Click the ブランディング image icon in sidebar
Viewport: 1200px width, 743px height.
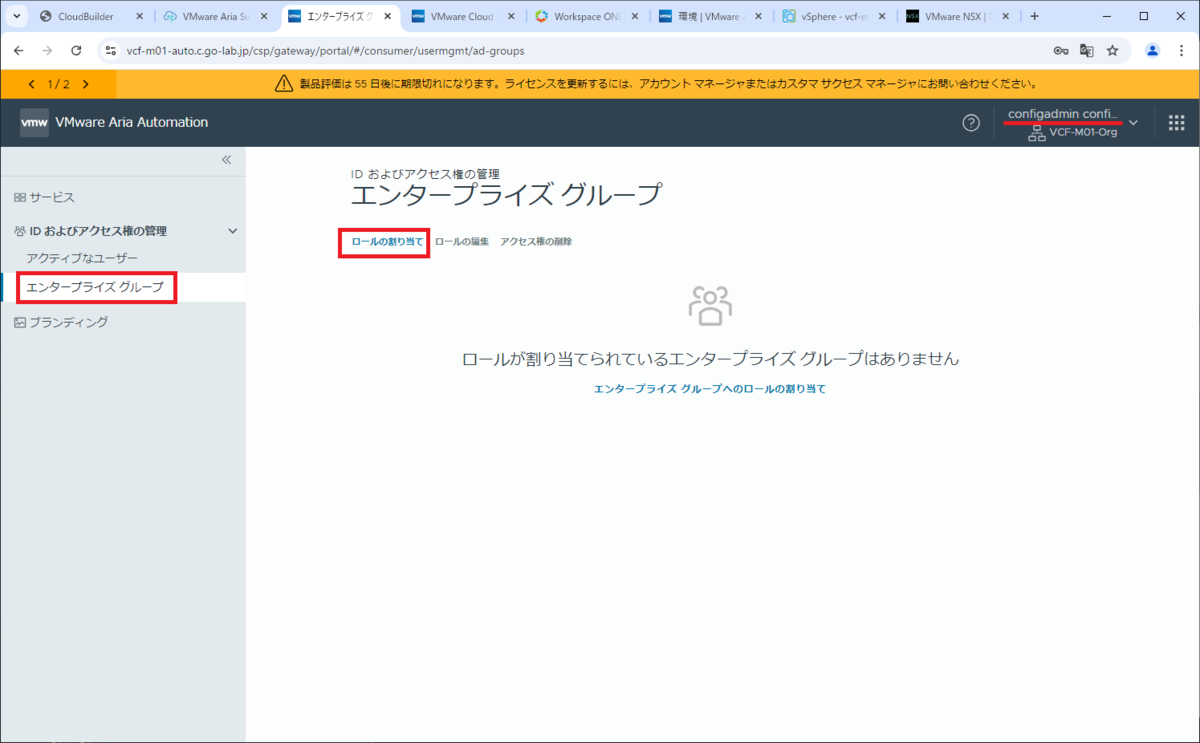tap(20, 322)
